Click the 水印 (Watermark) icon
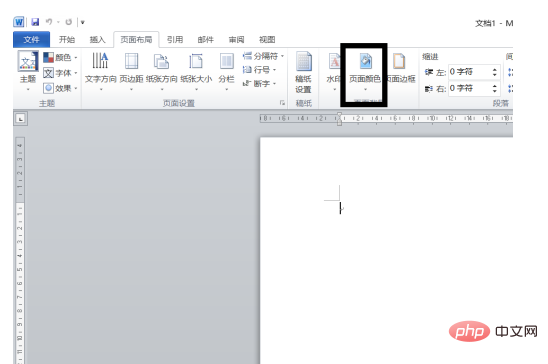Viewport: 548px width, 364px height. pyautogui.click(x=334, y=61)
